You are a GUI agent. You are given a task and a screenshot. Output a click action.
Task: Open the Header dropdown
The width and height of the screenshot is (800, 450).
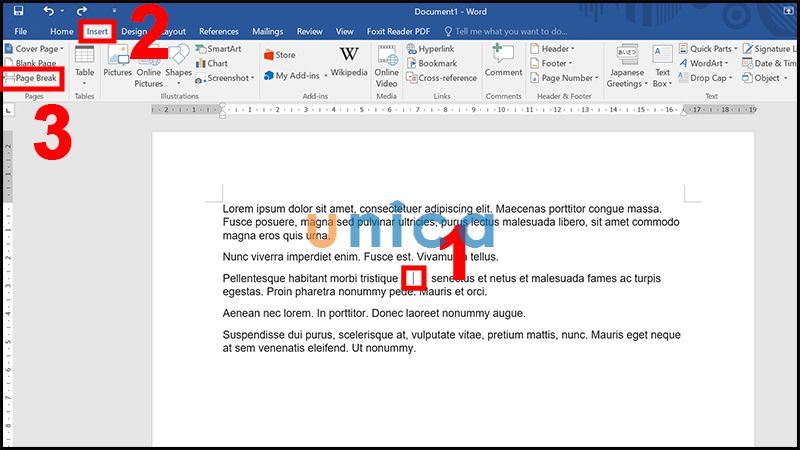(553, 48)
